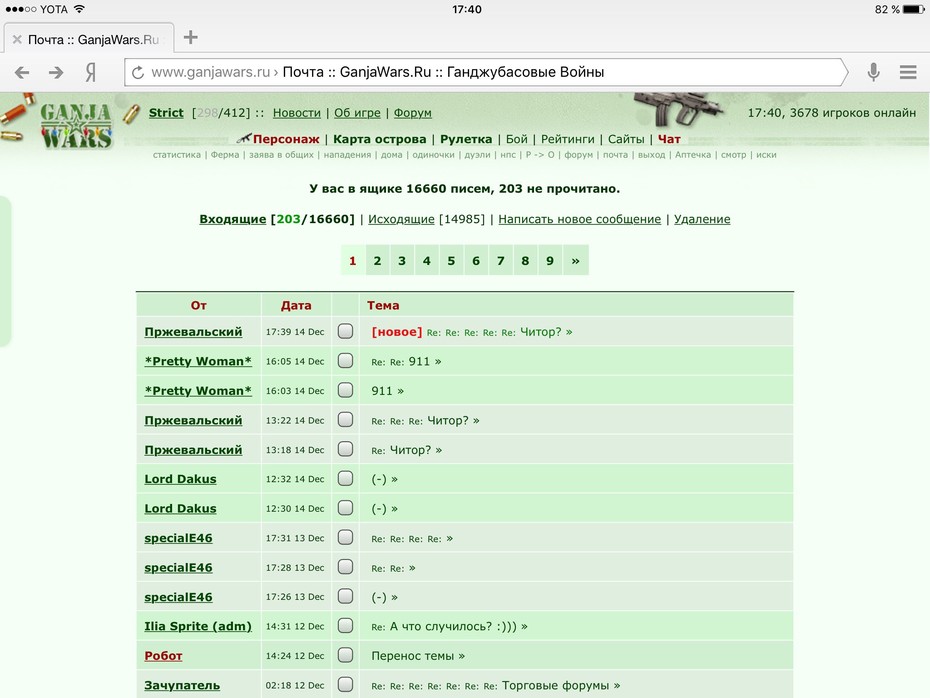Check the Ilia Sprite message checkbox
The height and width of the screenshot is (698, 930).
[345, 626]
